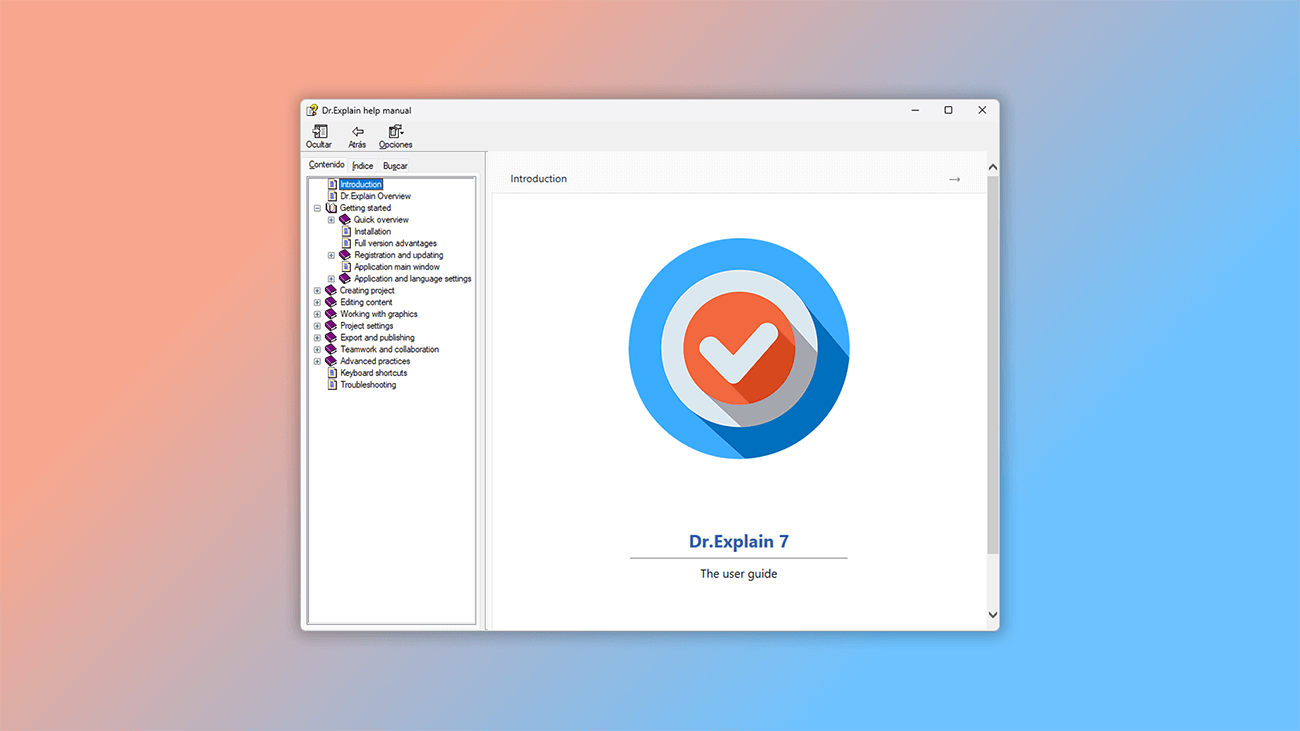Viewport: 1300px width, 731px height.
Task: Click the book icon beside Working with graphics
Action: click(x=331, y=314)
